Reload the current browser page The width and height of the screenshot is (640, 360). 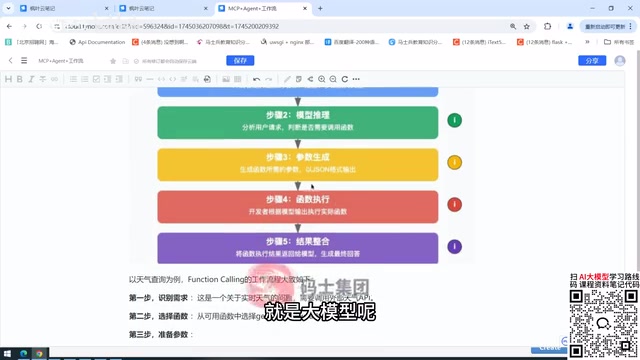[39, 26]
